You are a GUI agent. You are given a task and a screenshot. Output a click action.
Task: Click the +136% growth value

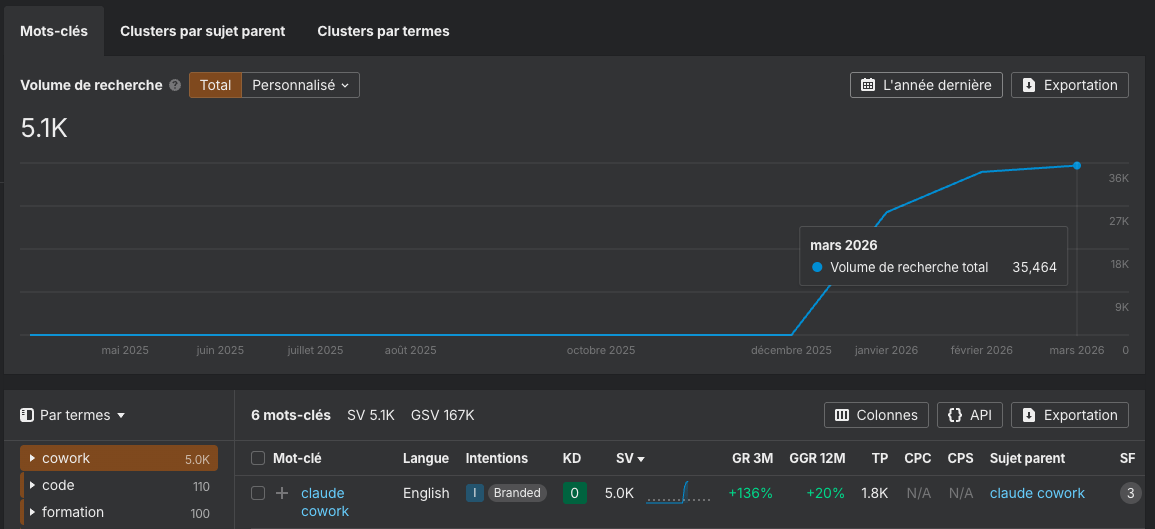[x=751, y=493]
